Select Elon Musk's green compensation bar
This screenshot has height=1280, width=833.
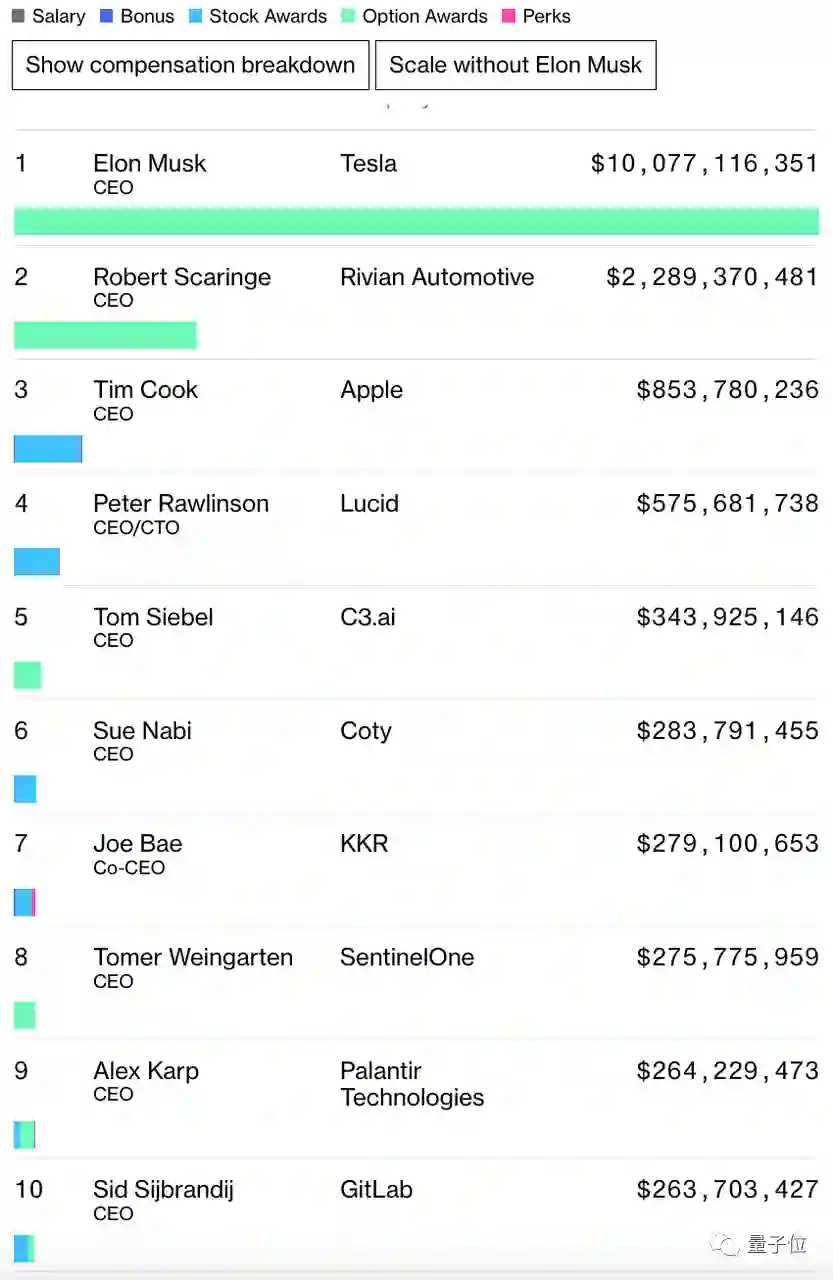pos(416,221)
